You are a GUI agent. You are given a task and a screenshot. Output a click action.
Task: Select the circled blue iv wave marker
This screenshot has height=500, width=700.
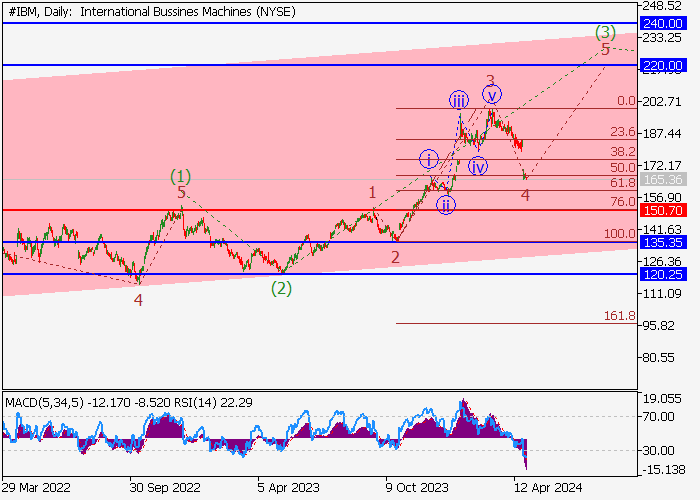pos(478,167)
